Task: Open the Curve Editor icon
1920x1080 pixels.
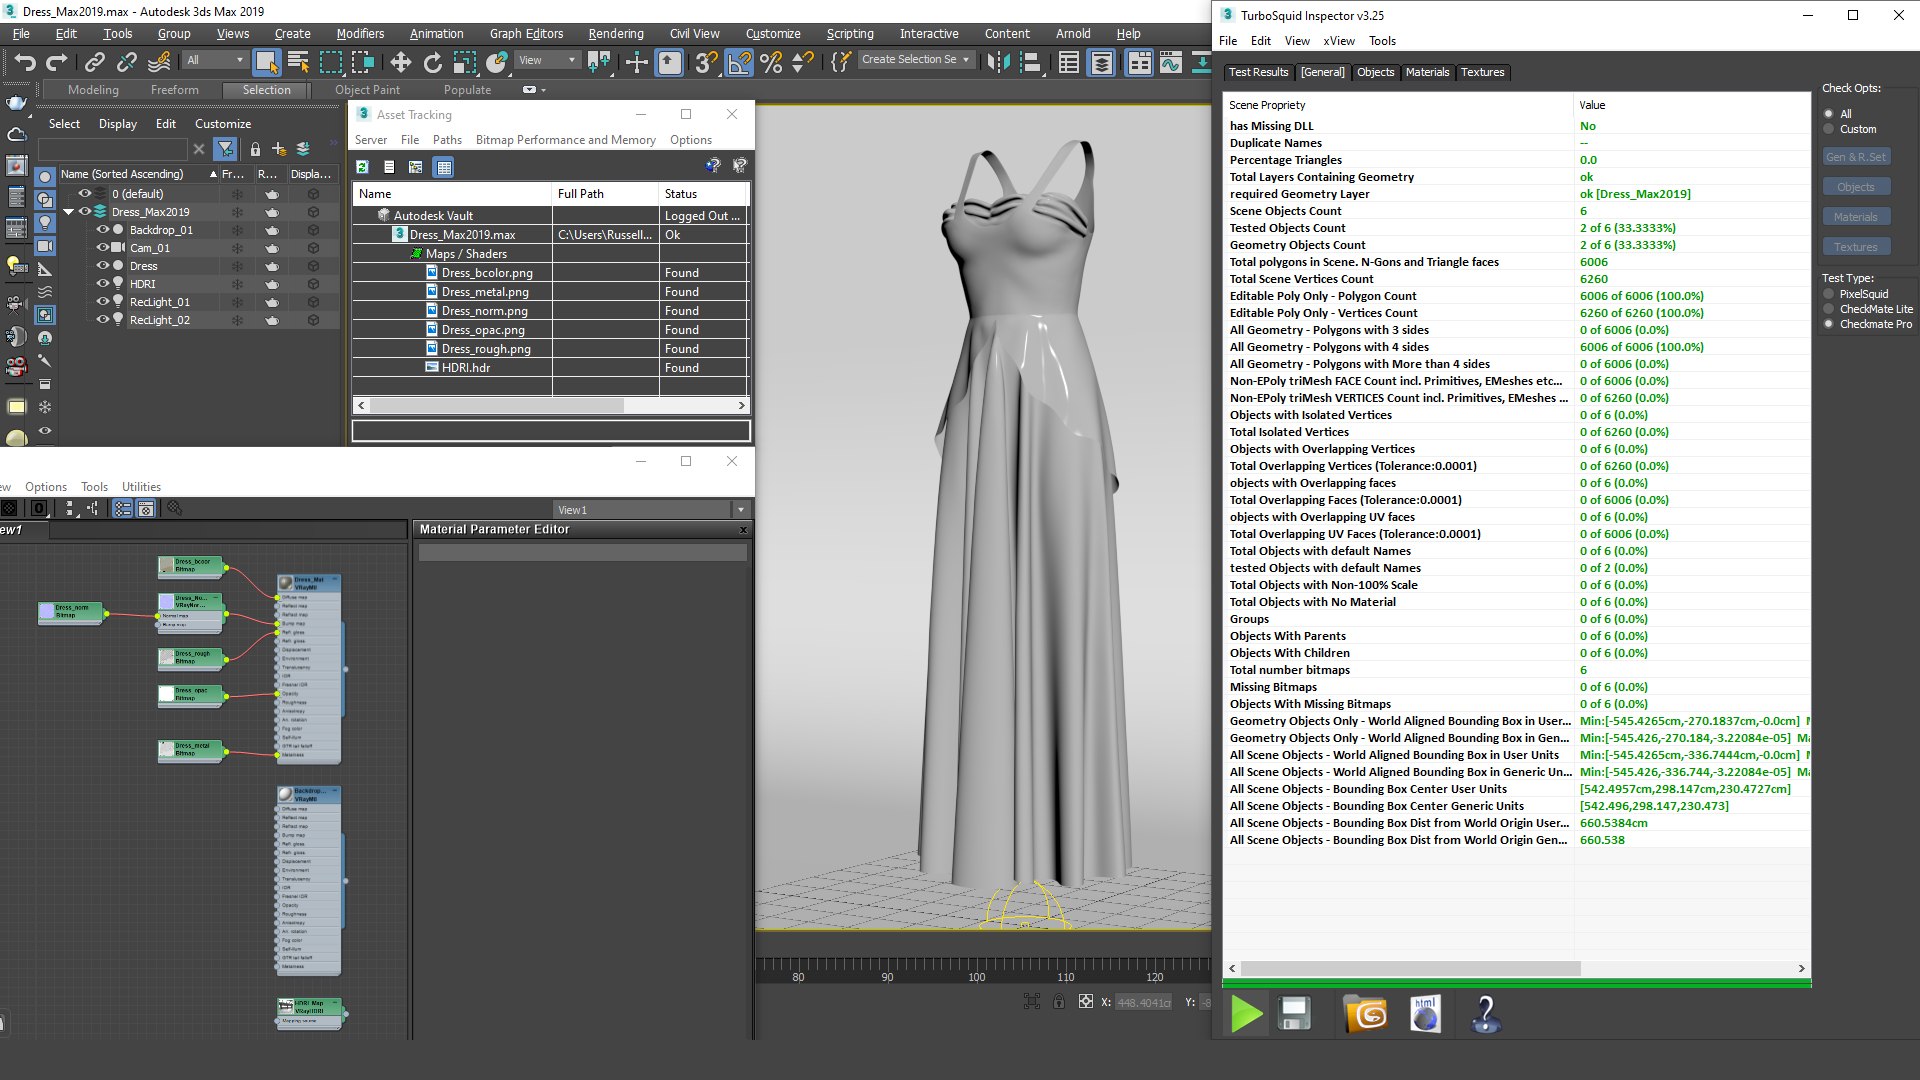Action: coord(1171,62)
